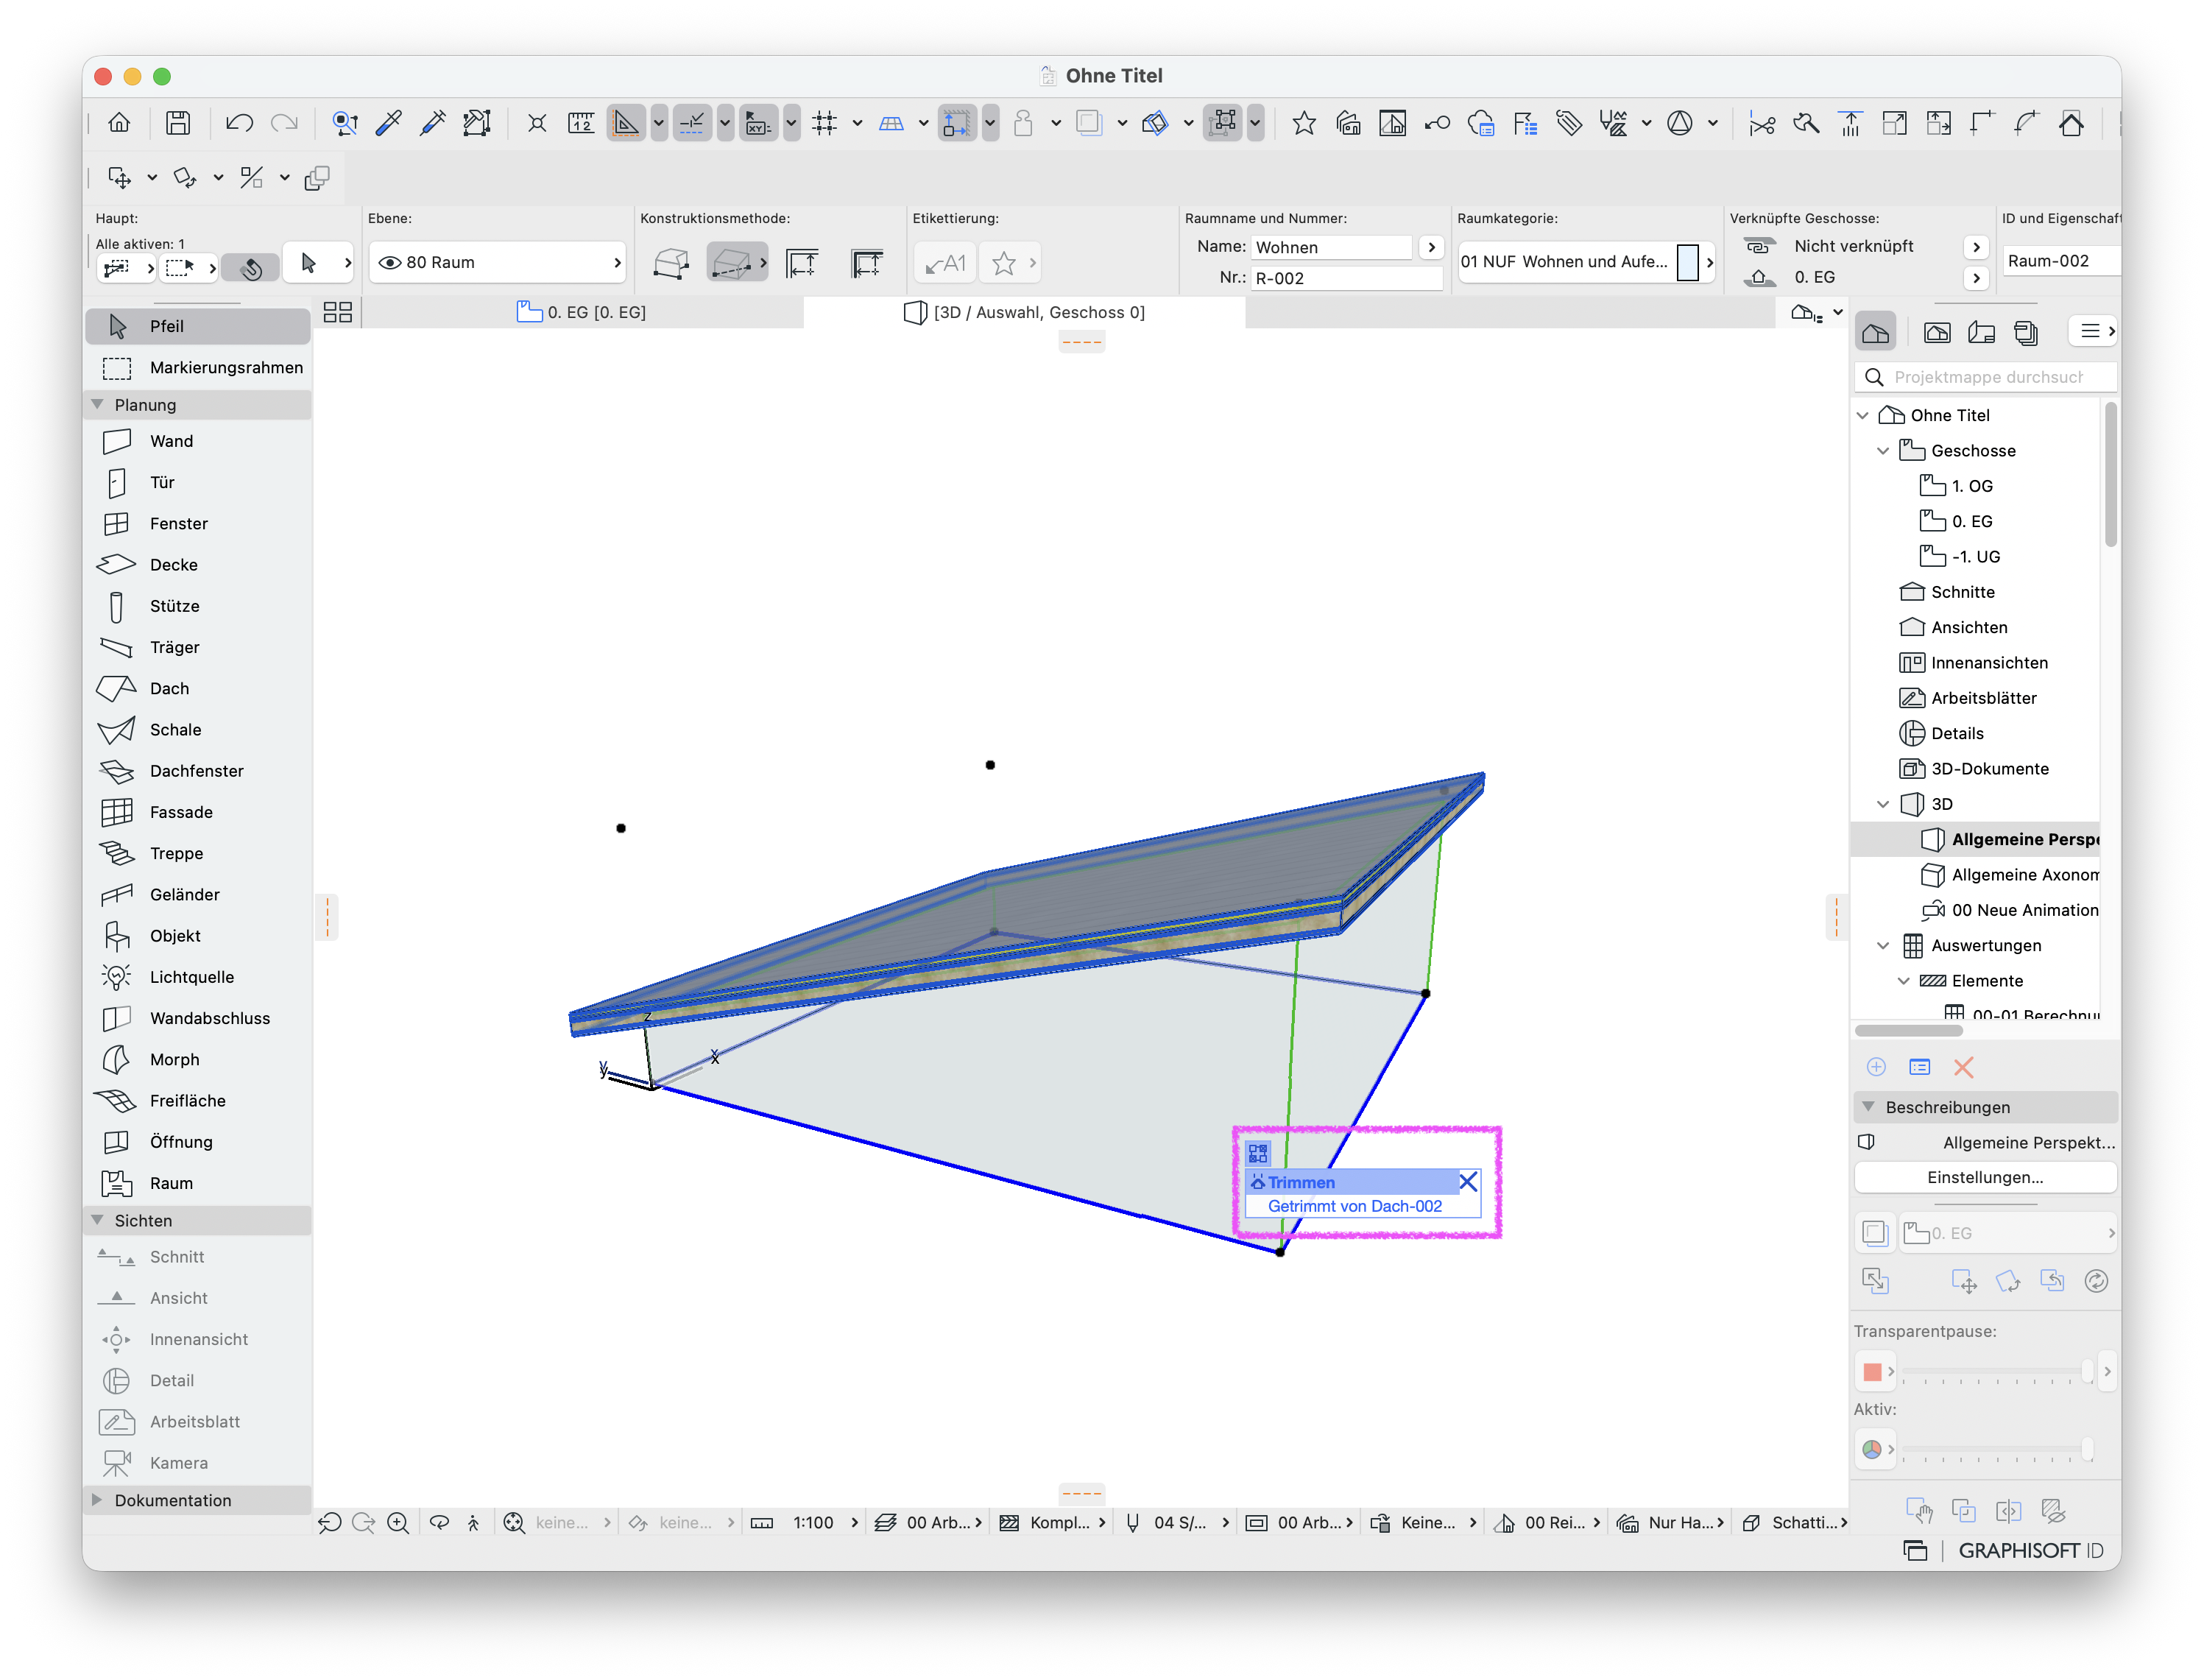Toggle the A1 label option
The height and width of the screenshot is (1680, 2204).
pyautogui.click(x=945, y=263)
